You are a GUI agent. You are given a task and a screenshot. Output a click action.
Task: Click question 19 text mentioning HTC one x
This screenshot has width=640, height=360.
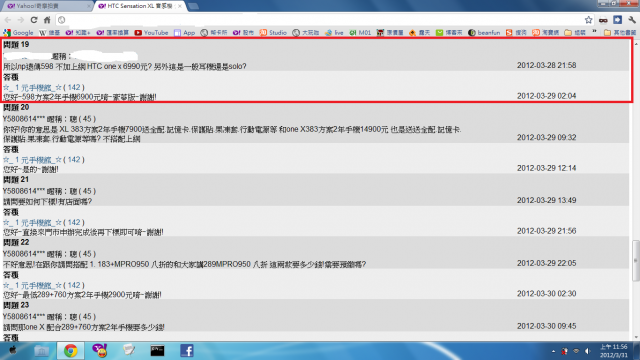[124, 67]
